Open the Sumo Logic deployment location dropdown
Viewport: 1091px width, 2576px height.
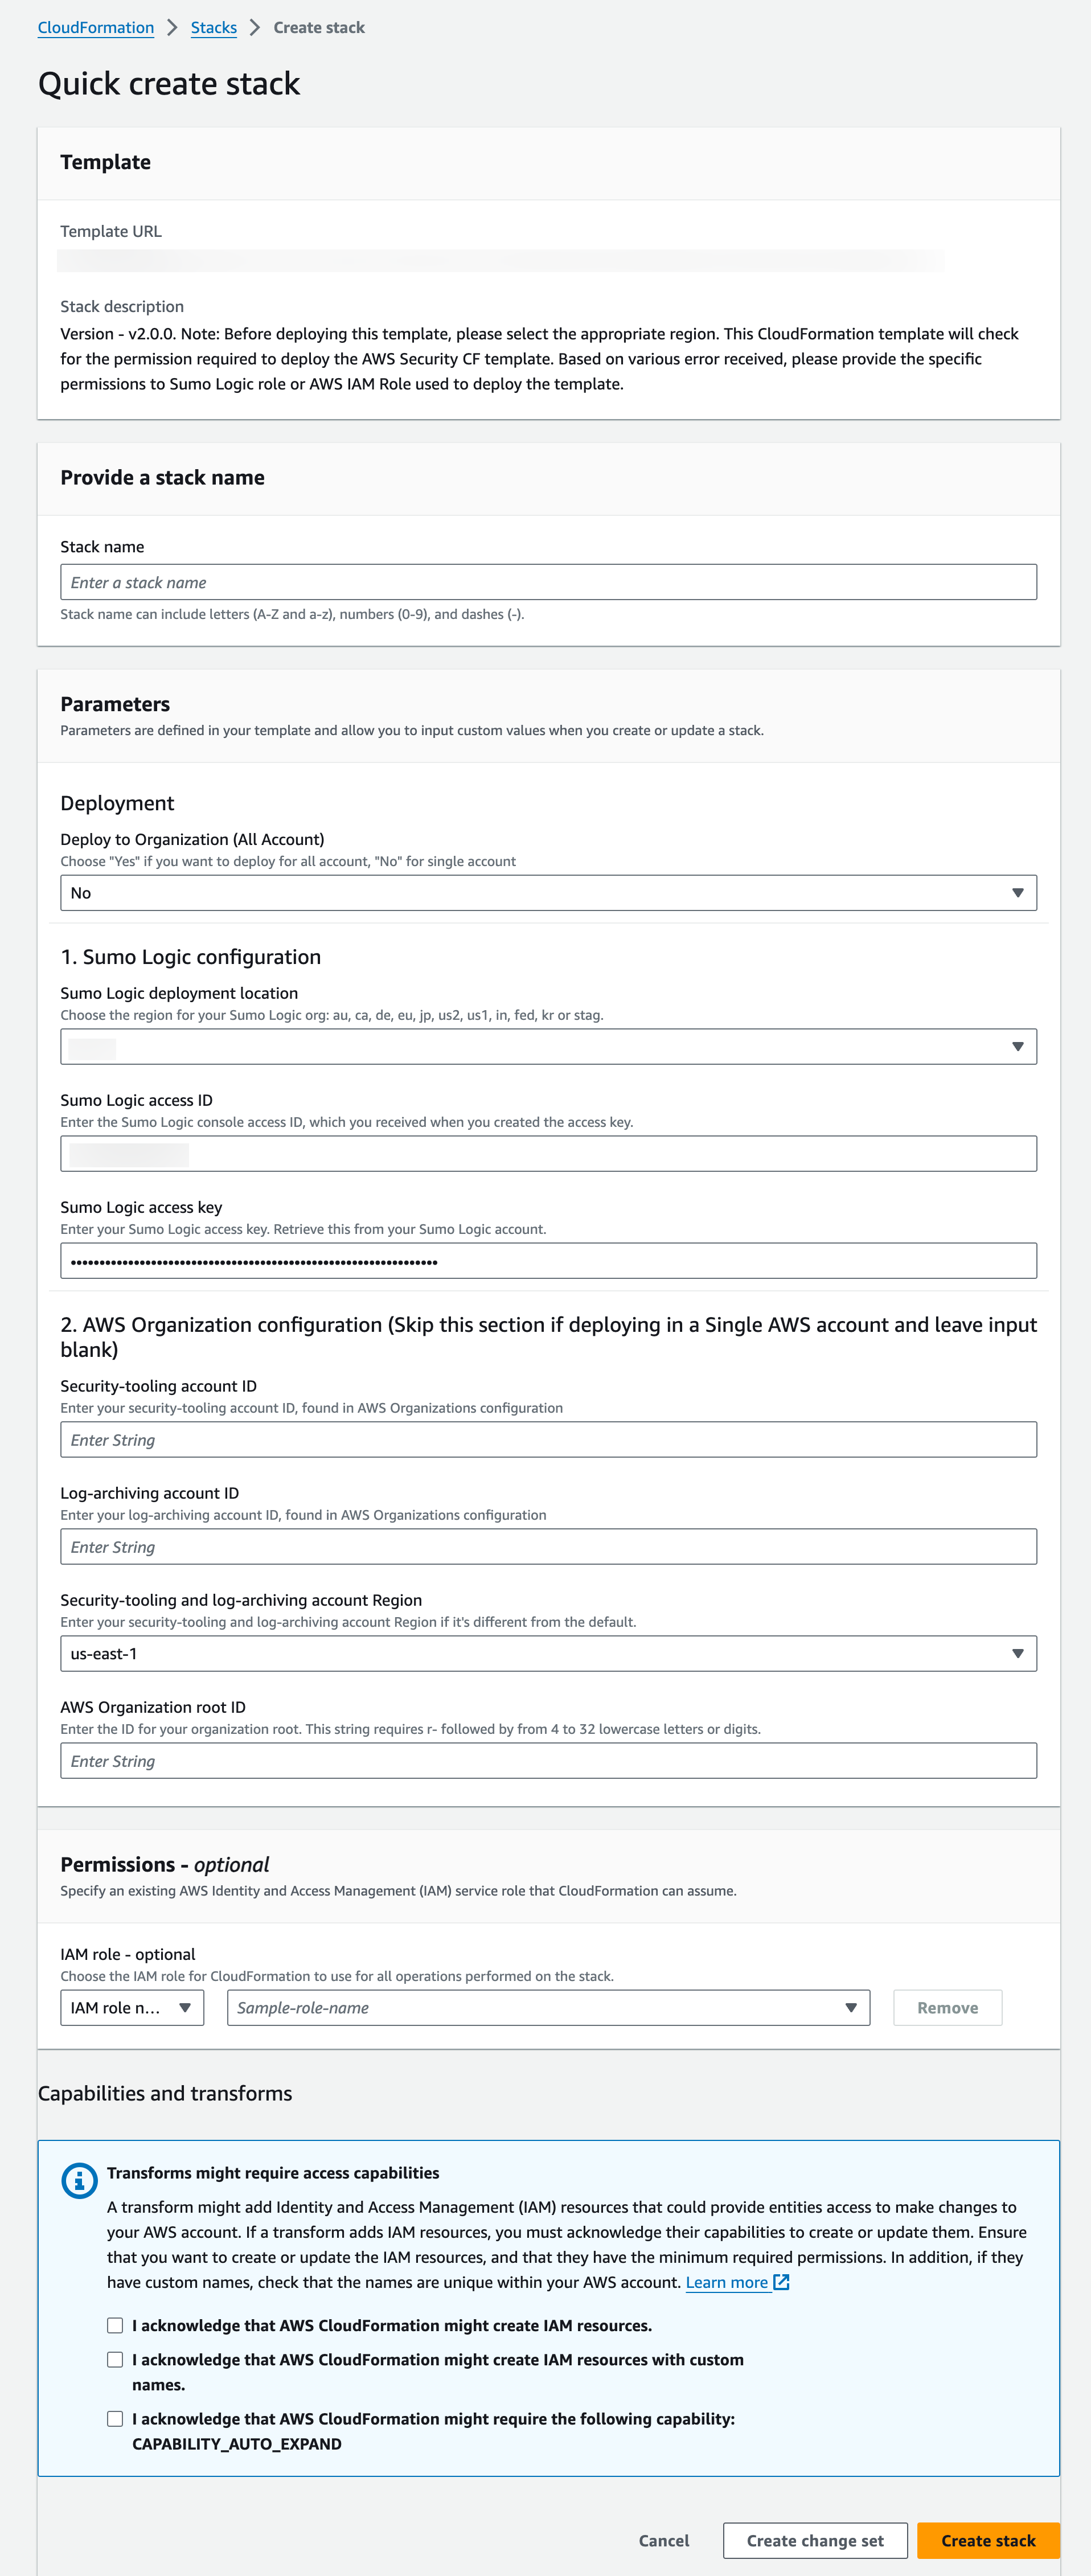point(549,1046)
